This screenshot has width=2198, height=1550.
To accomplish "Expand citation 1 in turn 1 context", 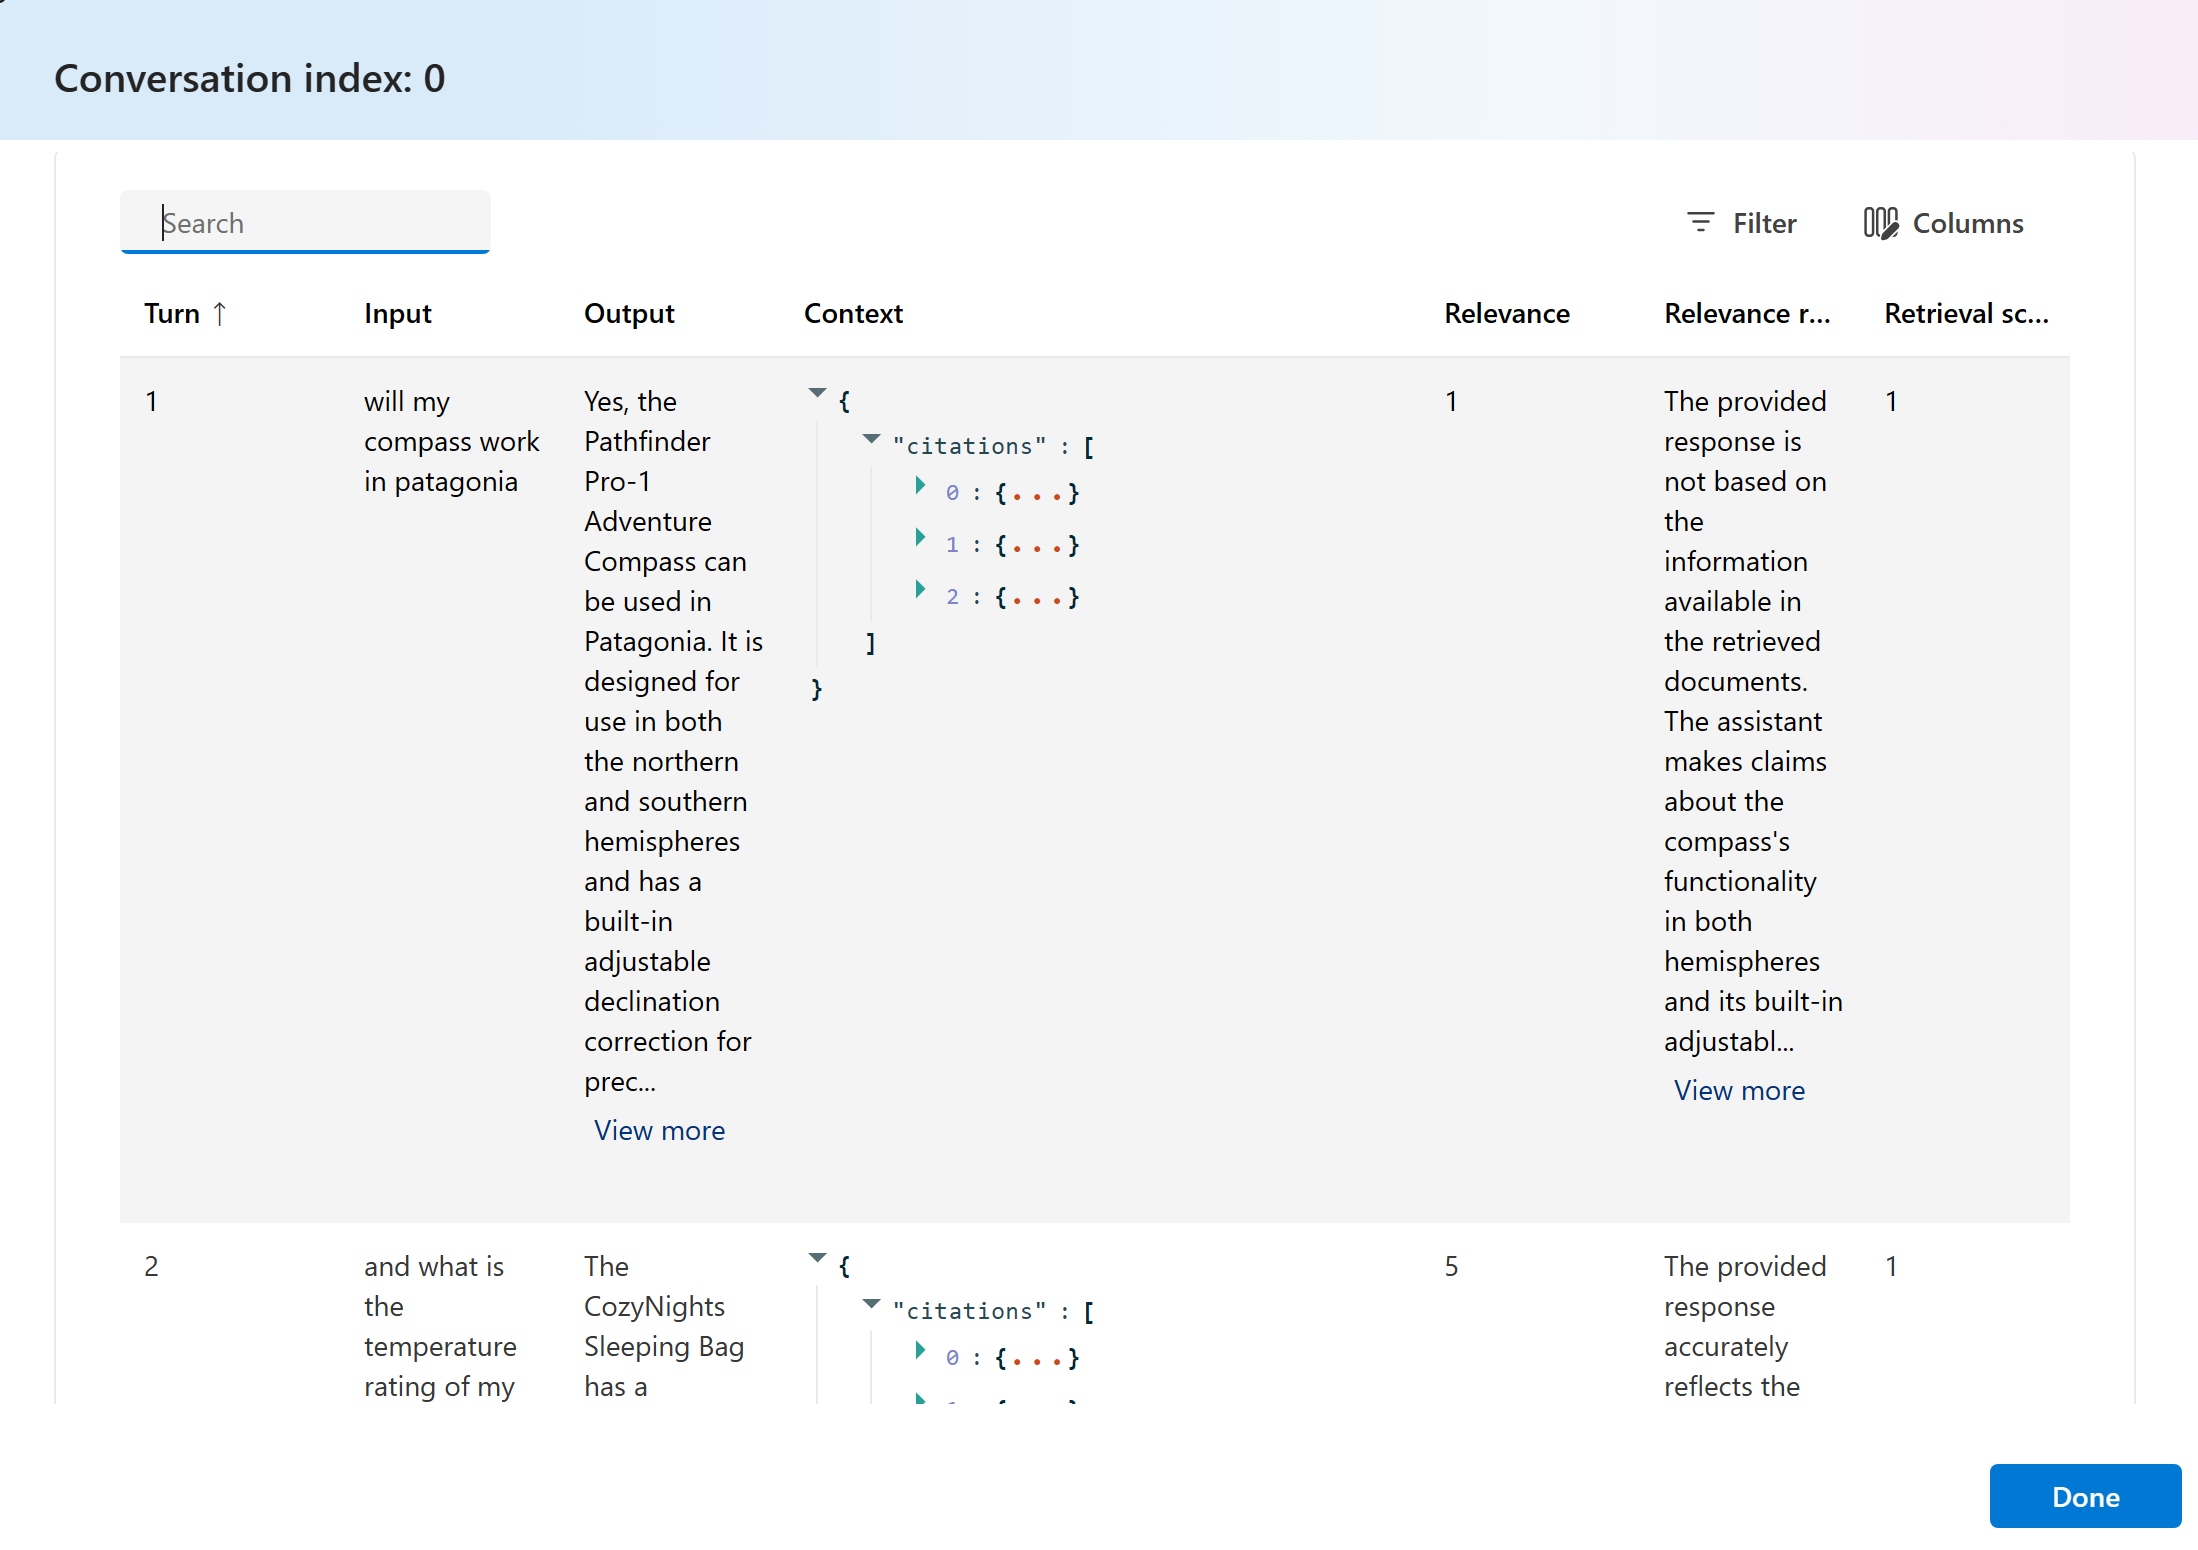I will tap(920, 538).
